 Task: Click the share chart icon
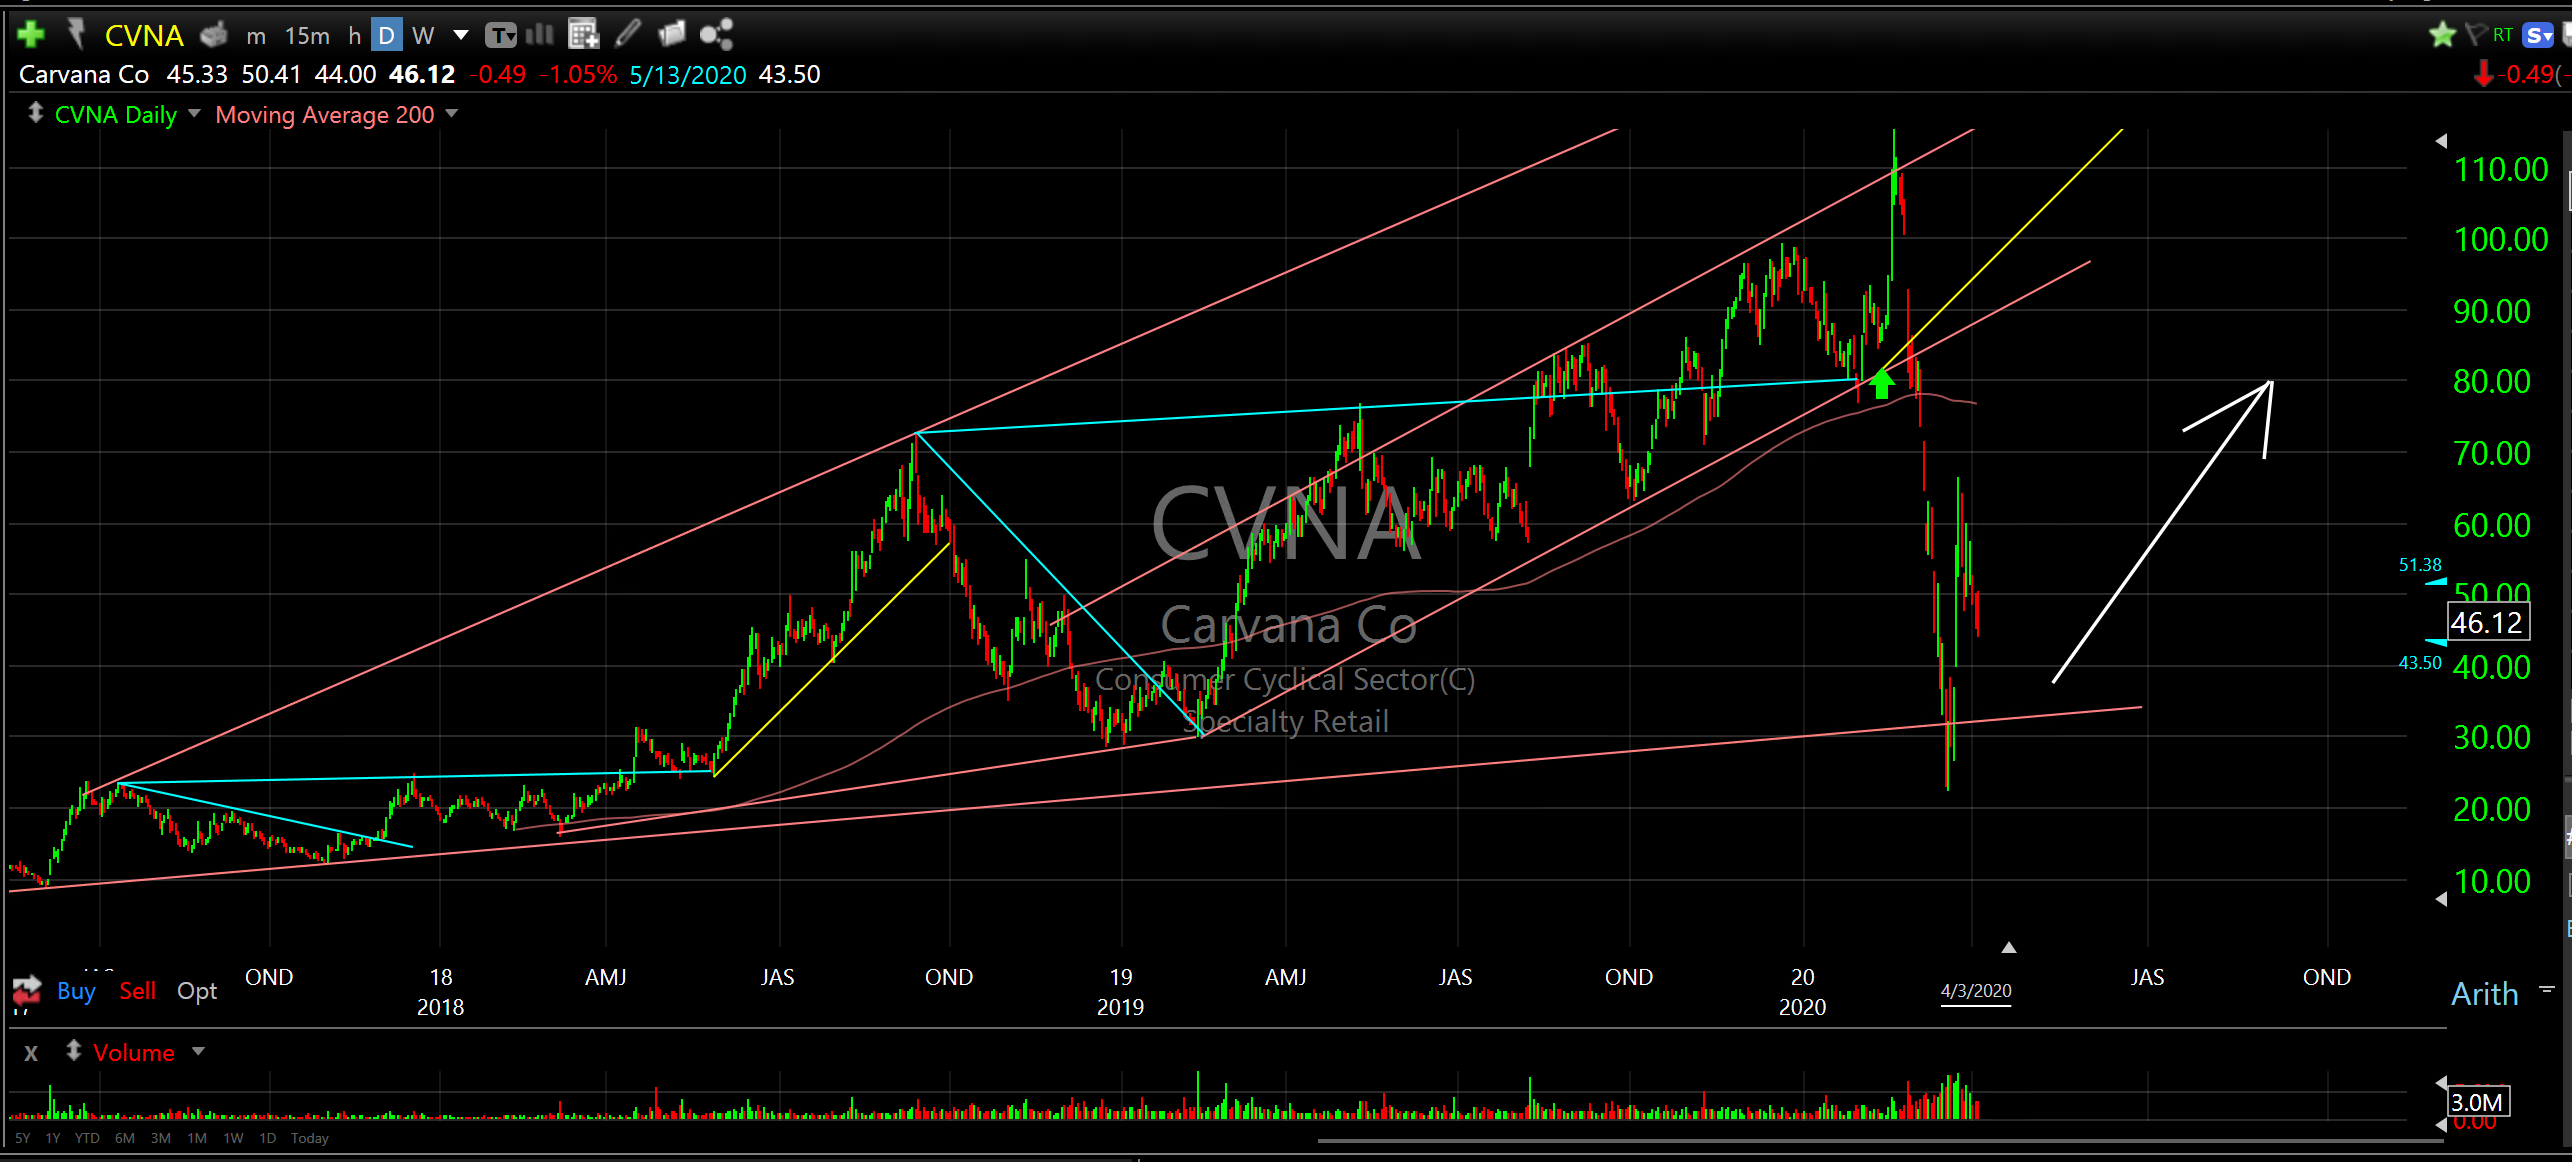(716, 35)
